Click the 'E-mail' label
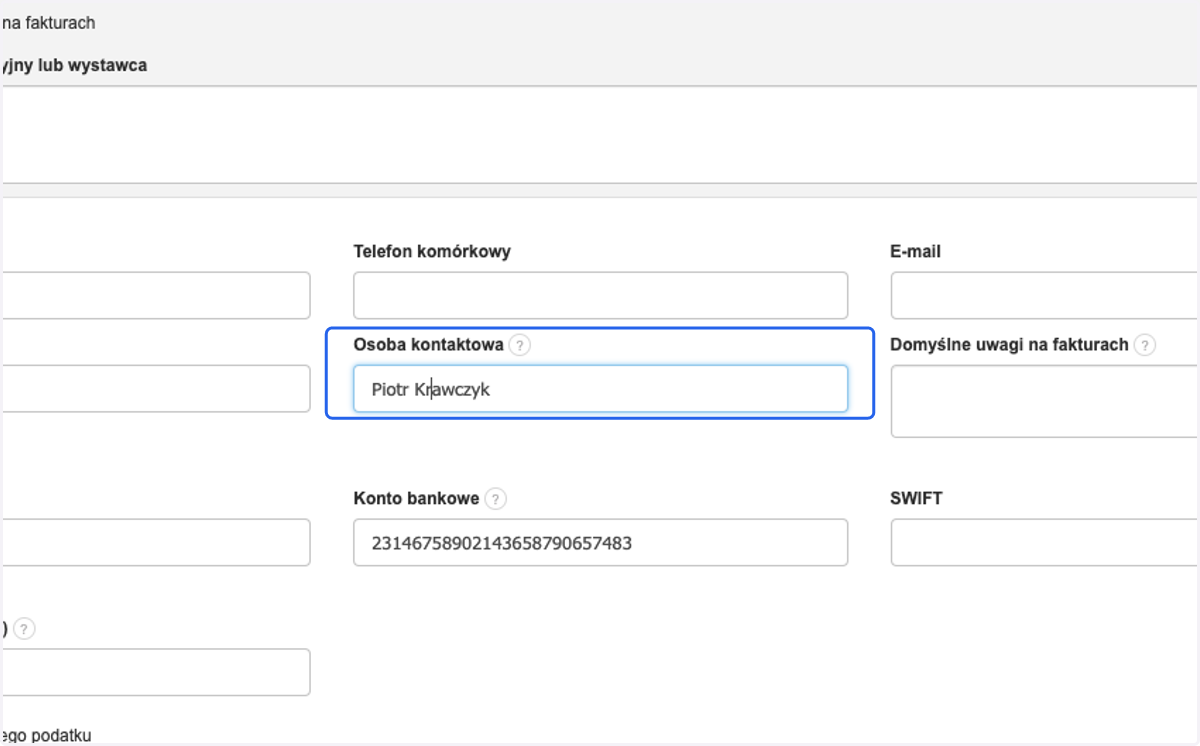This screenshot has height=746, width=1200. (x=916, y=252)
